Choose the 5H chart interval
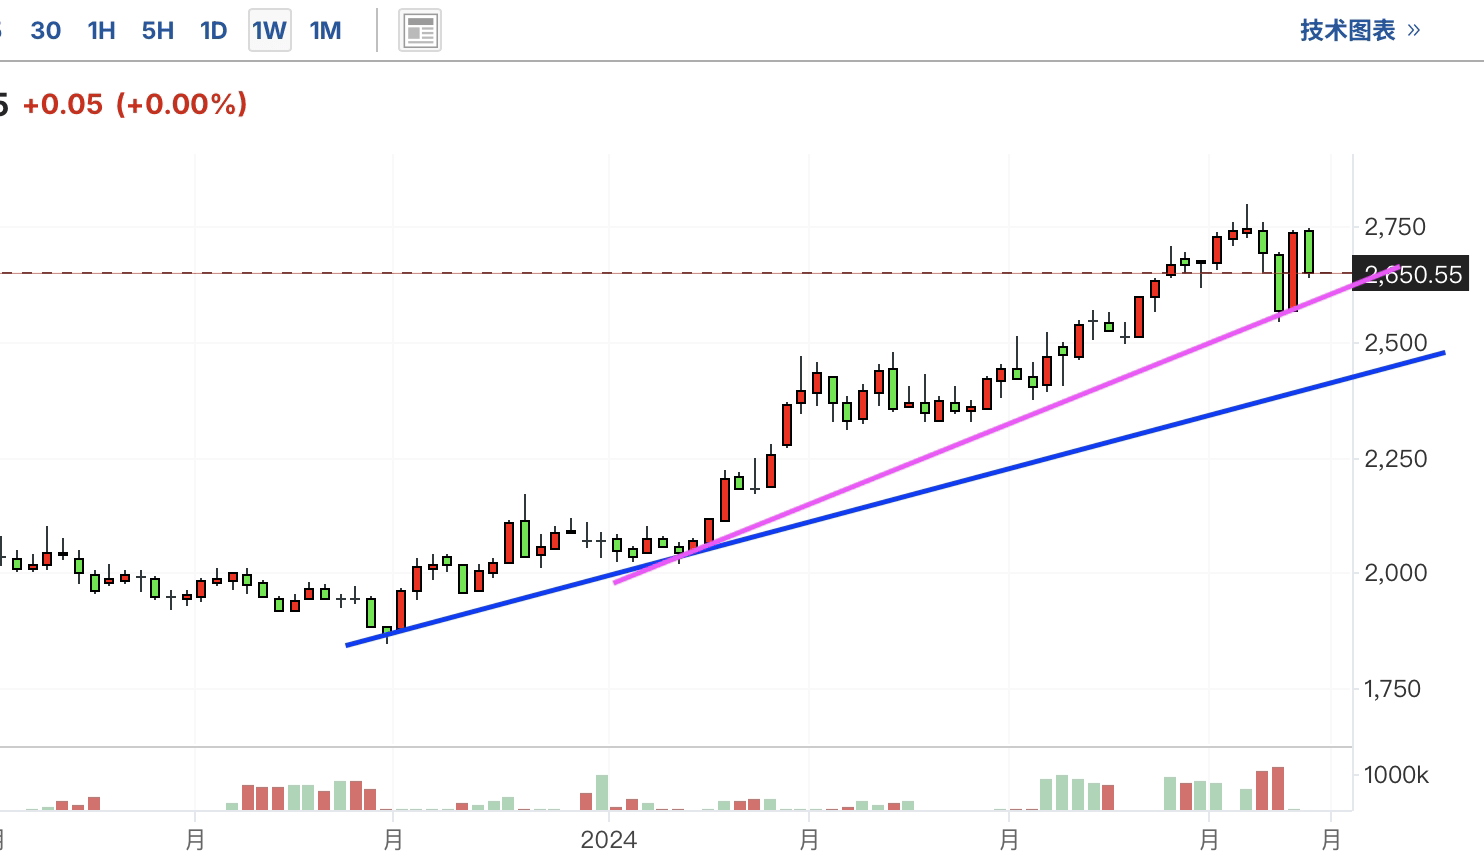1484x856 pixels. tap(157, 30)
